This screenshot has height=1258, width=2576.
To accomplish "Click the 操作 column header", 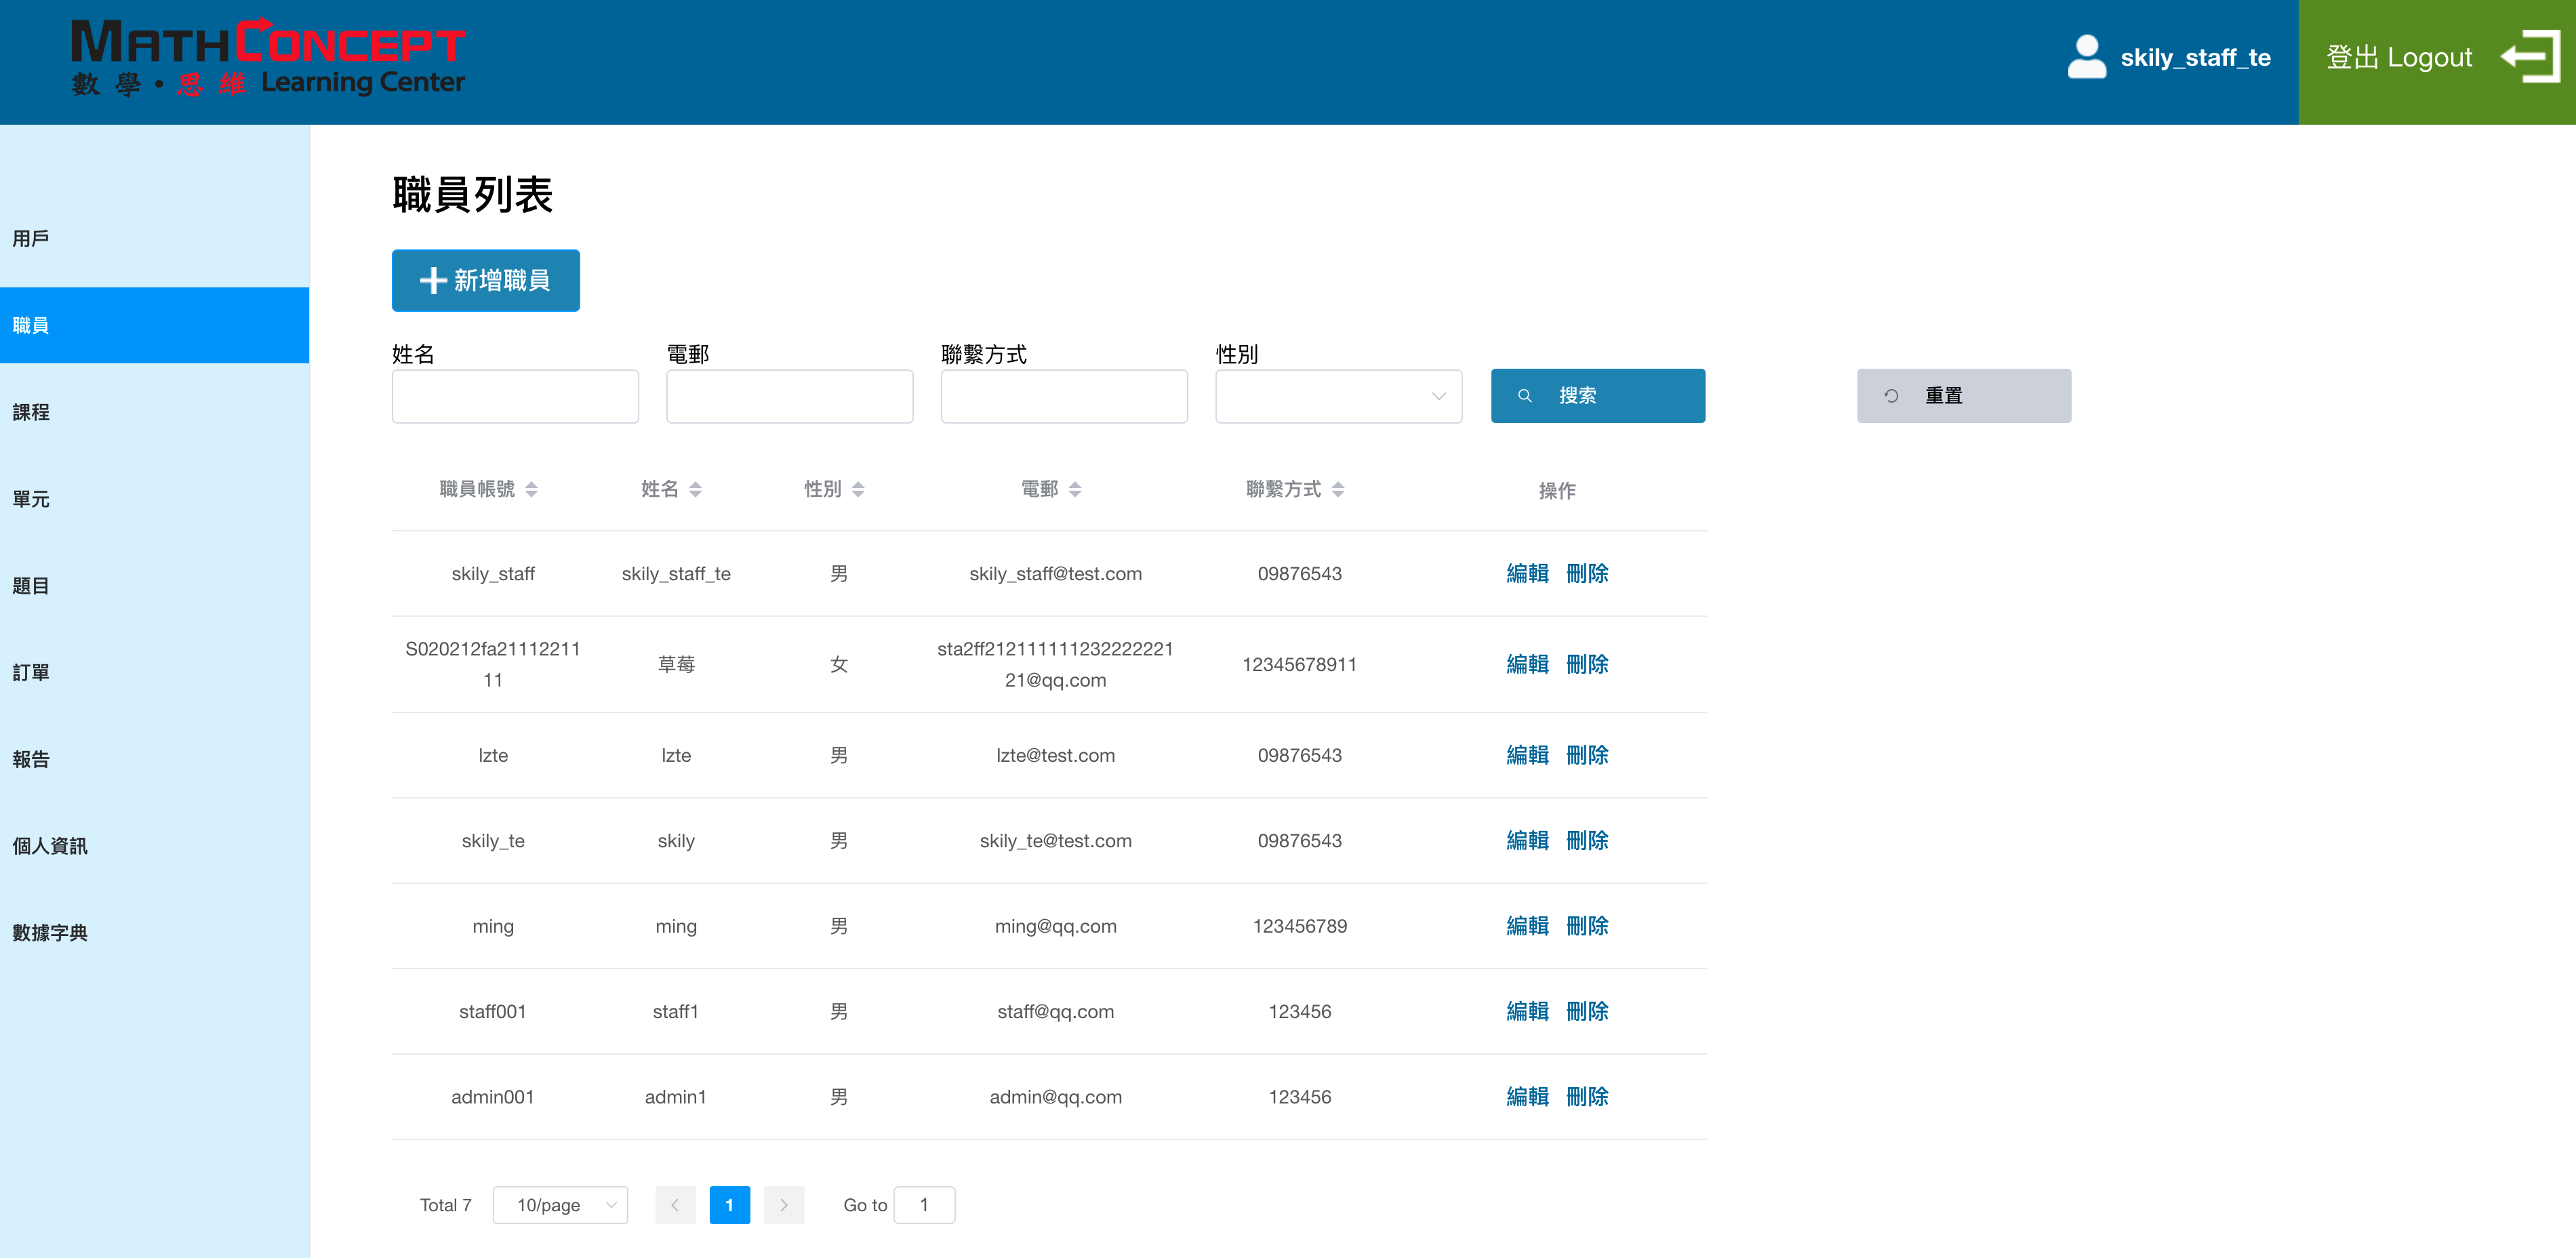I will click(x=1557, y=490).
